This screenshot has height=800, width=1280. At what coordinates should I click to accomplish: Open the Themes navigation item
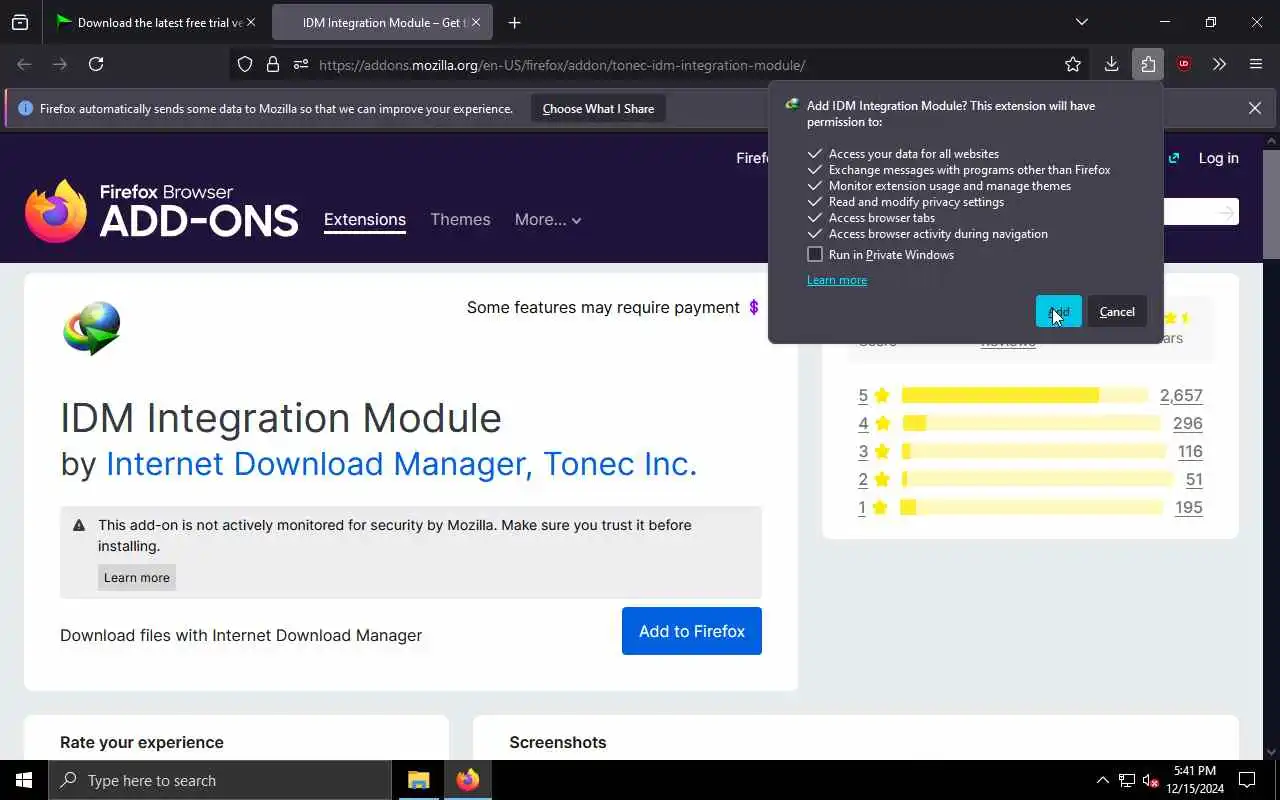[x=460, y=219]
